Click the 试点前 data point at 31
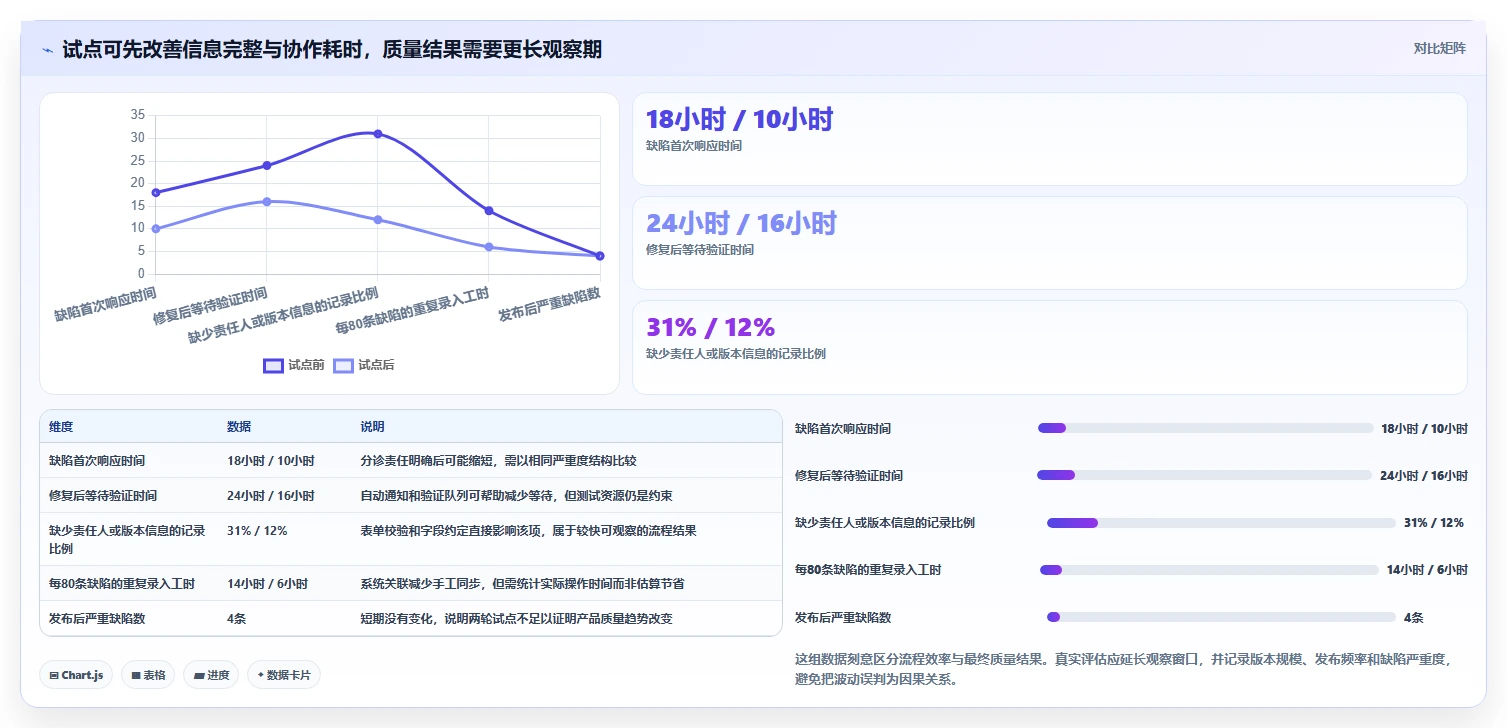Viewport: 1507px width, 728px height. pyautogui.click(x=378, y=133)
